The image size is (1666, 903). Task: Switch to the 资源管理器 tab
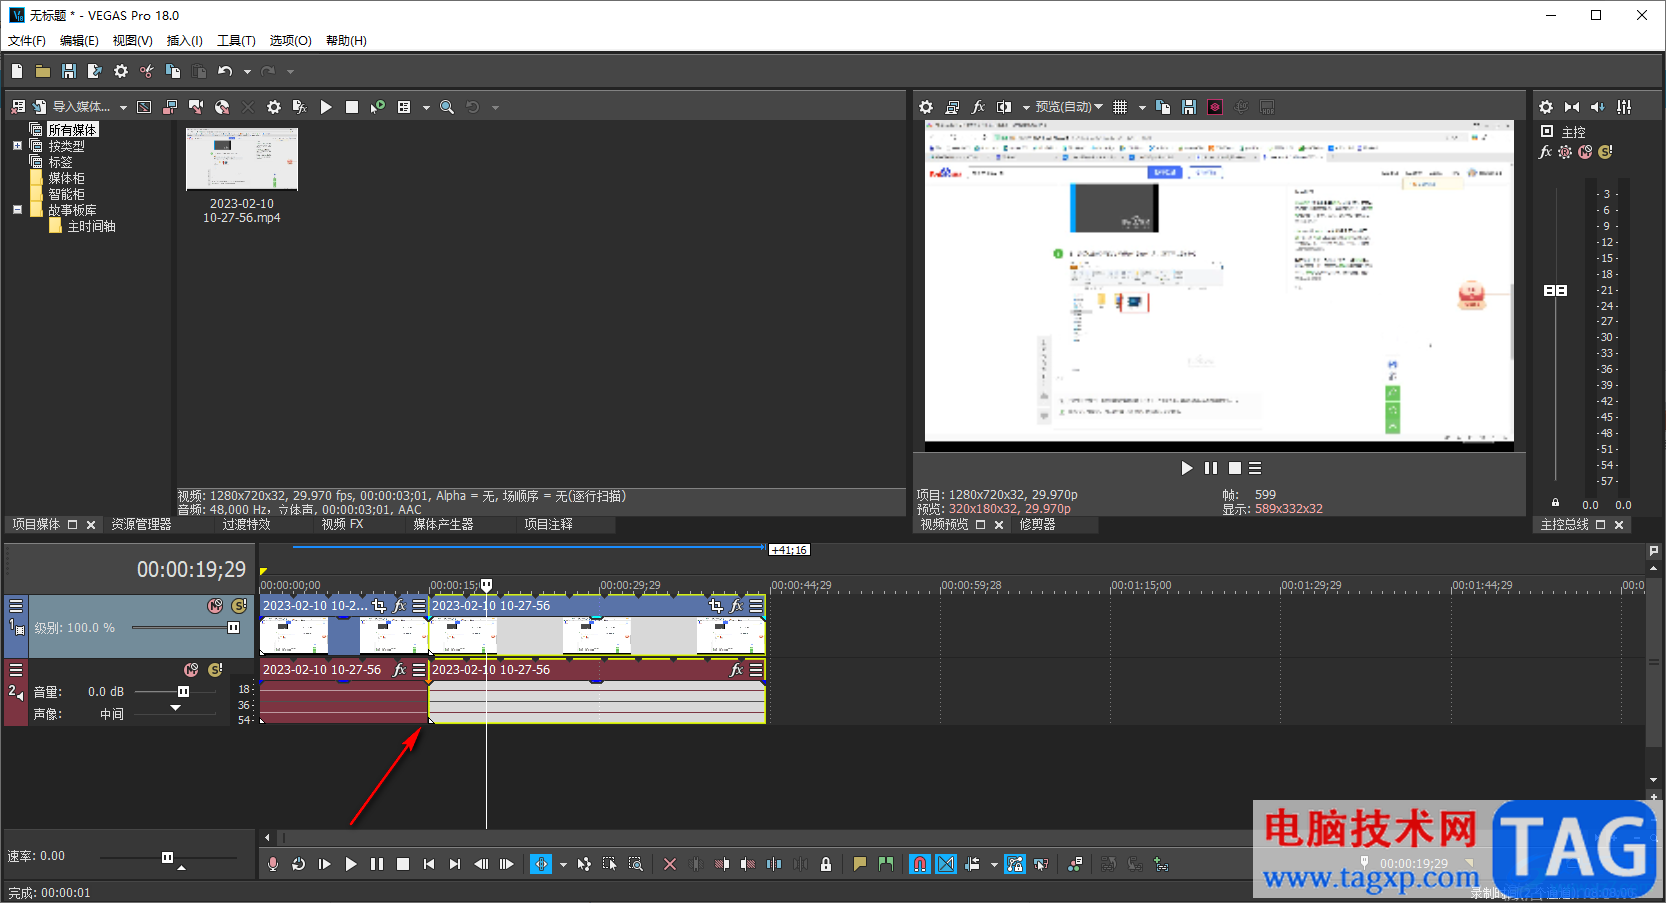coord(141,525)
